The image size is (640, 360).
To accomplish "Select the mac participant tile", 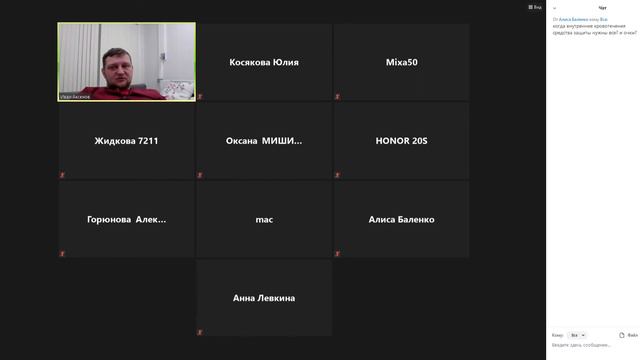I will pyautogui.click(x=264, y=219).
